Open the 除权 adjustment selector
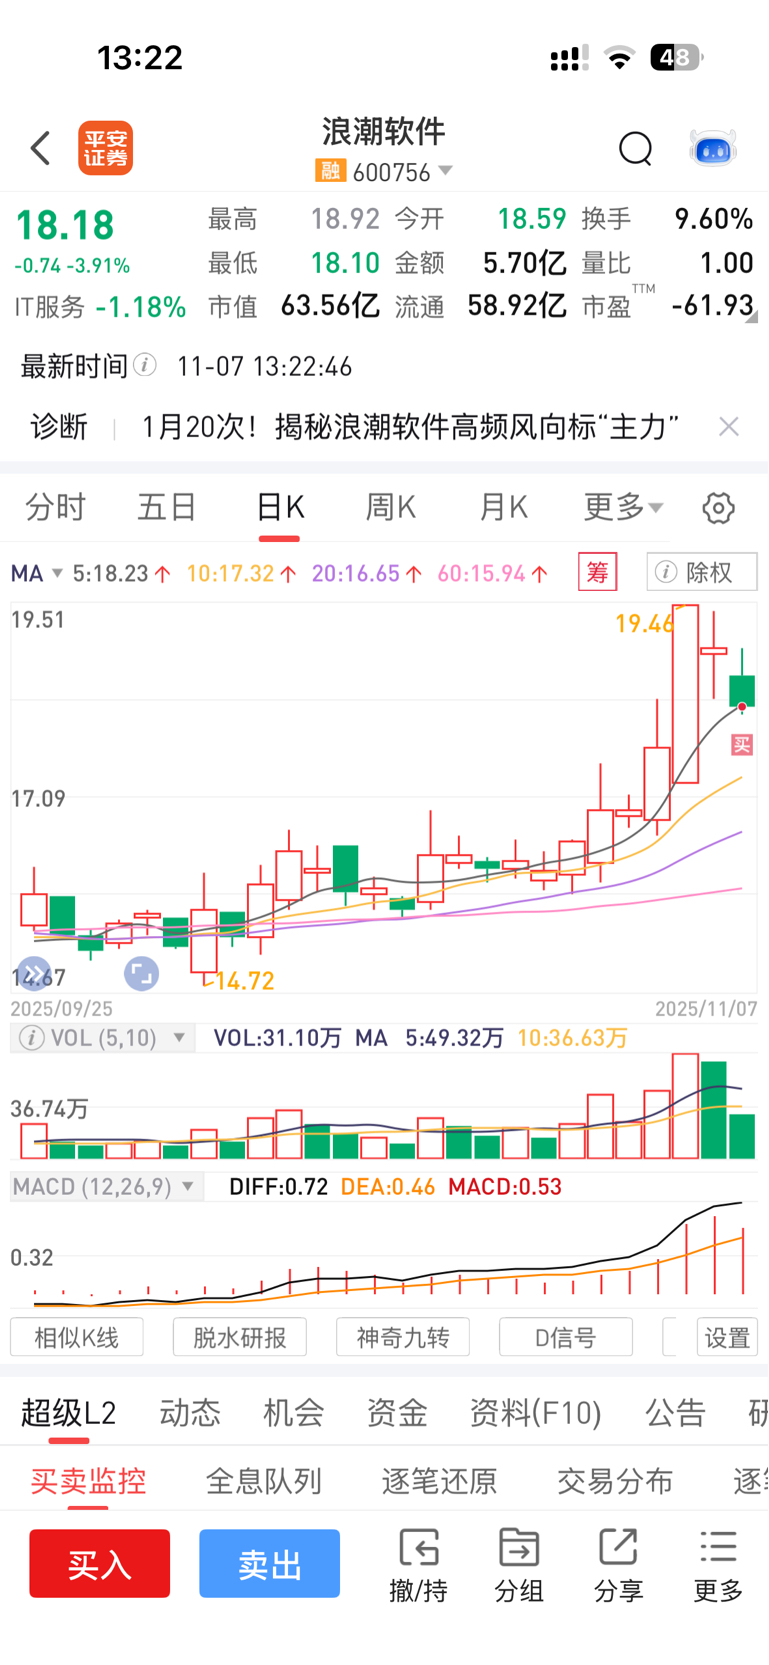Viewport: 769px width, 1665px height. point(702,572)
